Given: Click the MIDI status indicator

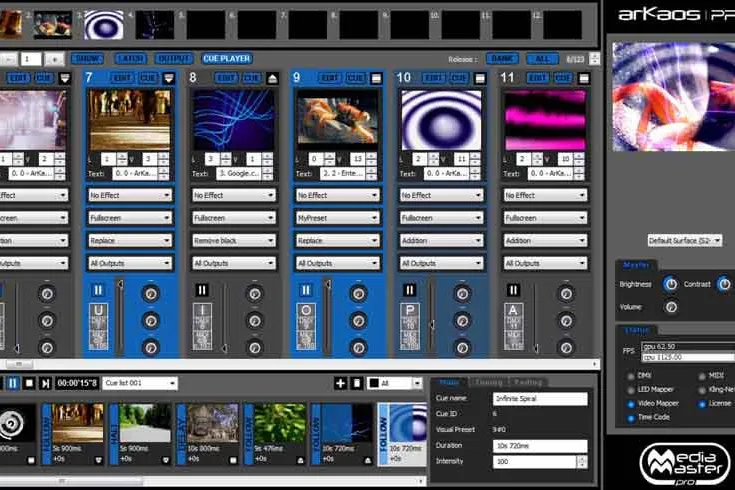Looking at the screenshot, I should (x=702, y=376).
